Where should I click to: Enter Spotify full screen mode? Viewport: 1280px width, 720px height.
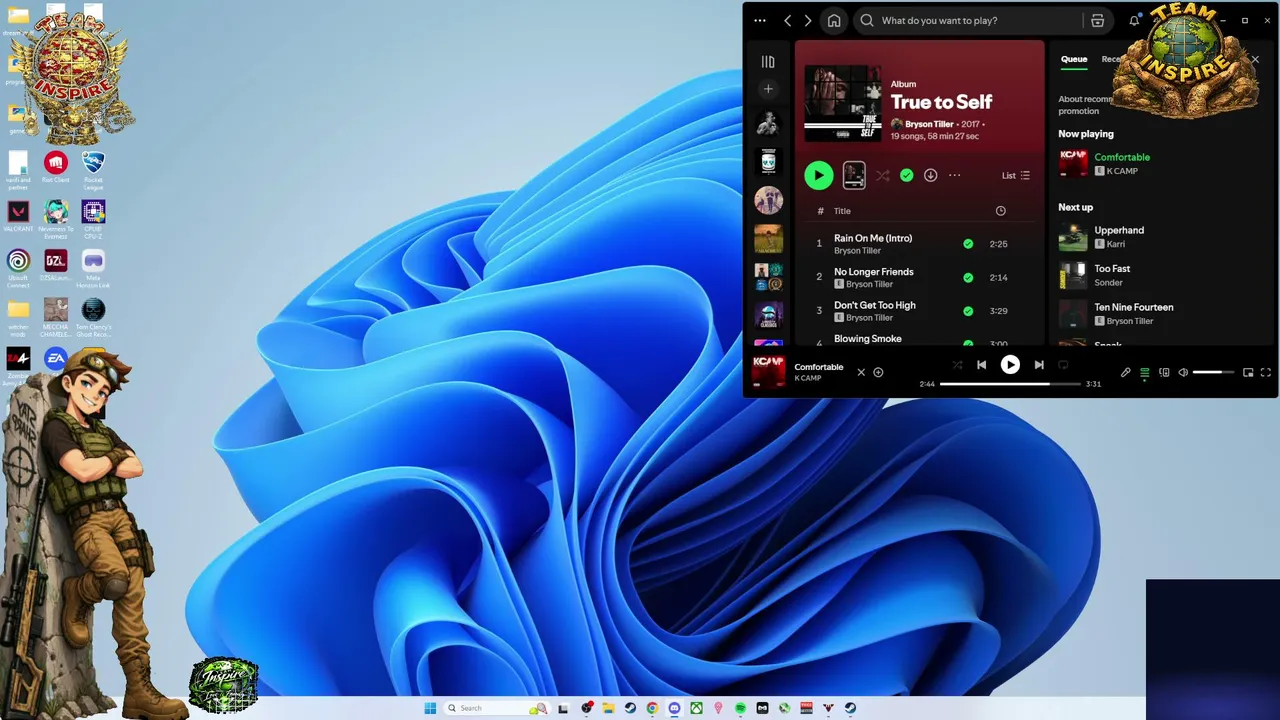coord(1266,373)
